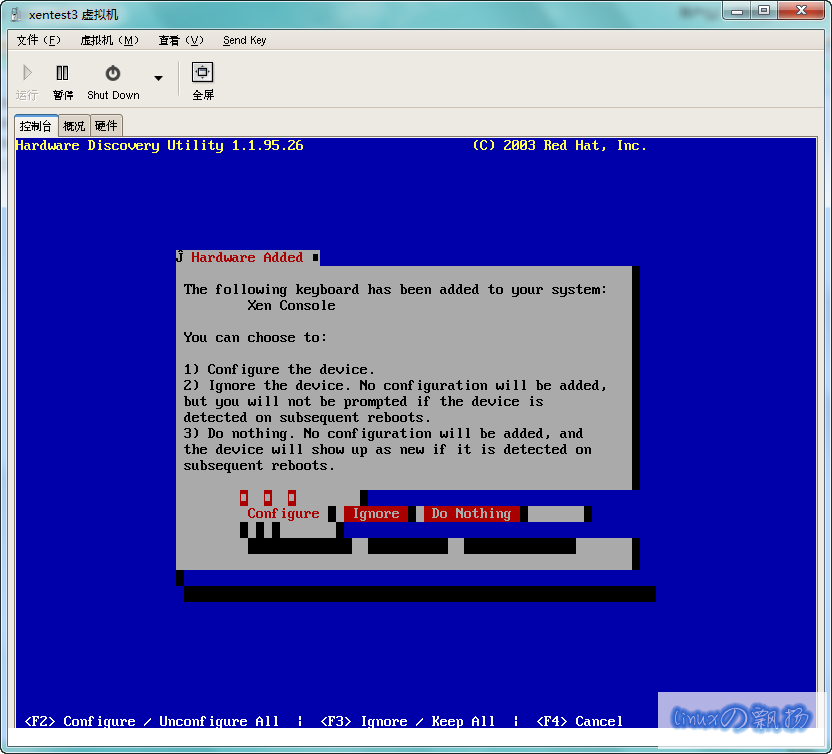The image size is (832, 754).
Task: Select the Ignore button in the dialog
Action: click(x=376, y=513)
